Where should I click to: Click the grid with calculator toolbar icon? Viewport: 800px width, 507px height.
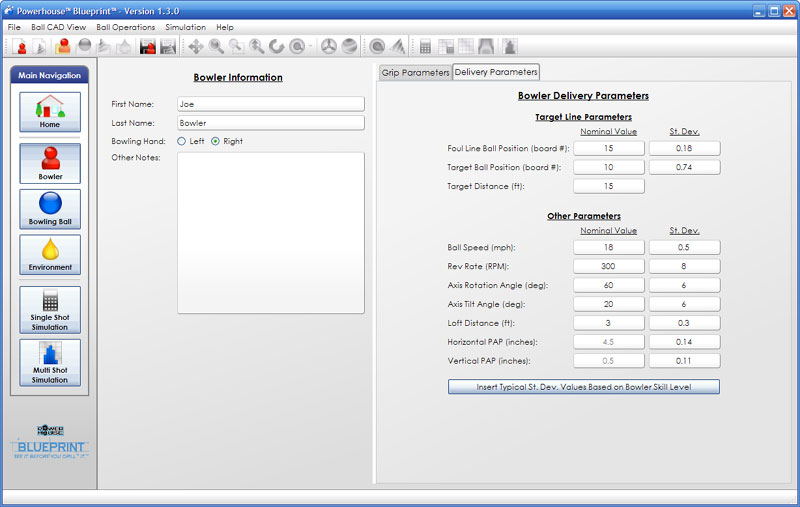coord(446,46)
